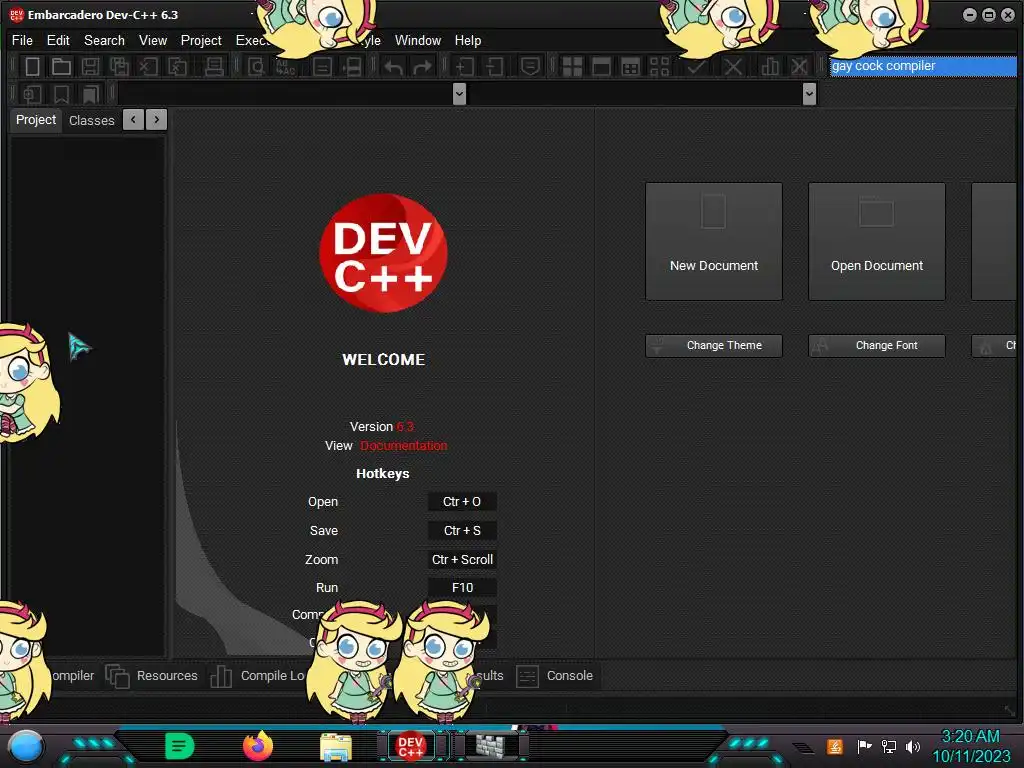Click the Go to line toolbar icon
This screenshot has width=1024, height=768.
pyautogui.click(x=322, y=67)
